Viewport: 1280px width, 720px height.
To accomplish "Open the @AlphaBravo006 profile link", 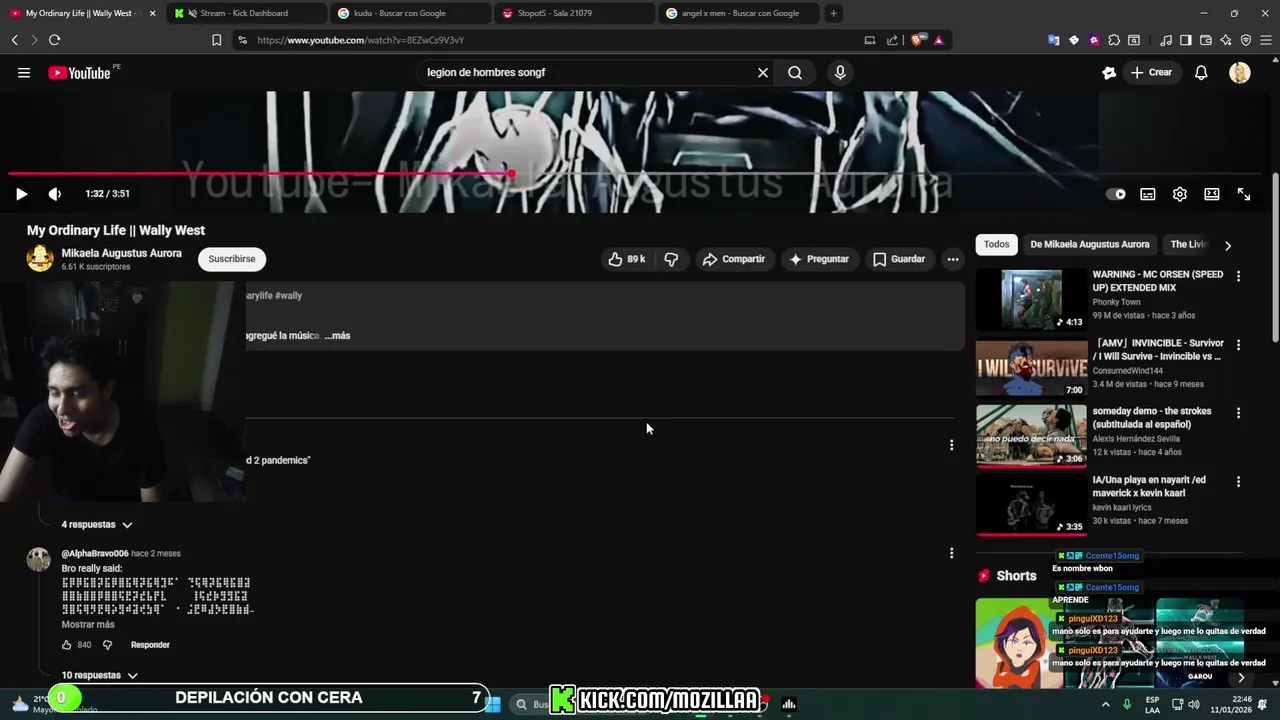I will click(x=95, y=554).
